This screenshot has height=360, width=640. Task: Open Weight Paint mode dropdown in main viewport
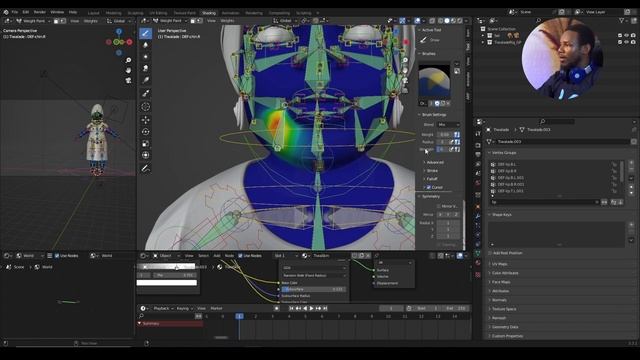pyautogui.click(x=169, y=21)
